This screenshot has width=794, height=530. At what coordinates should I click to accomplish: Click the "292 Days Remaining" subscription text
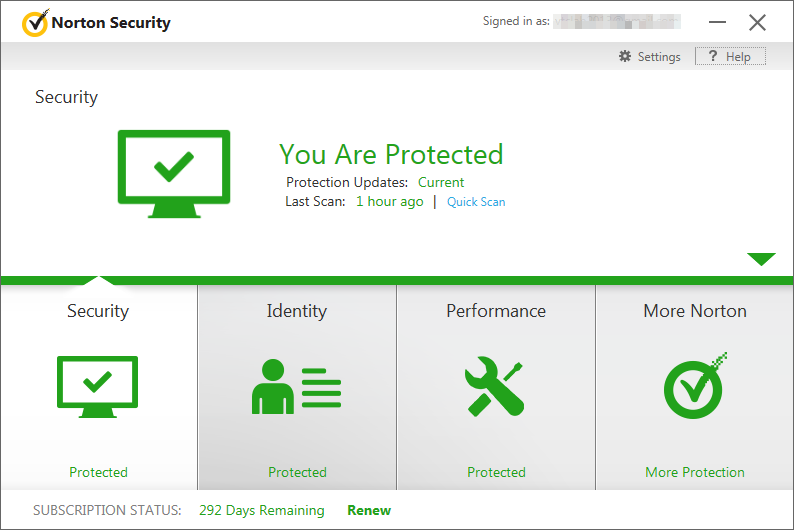(x=262, y=510)
